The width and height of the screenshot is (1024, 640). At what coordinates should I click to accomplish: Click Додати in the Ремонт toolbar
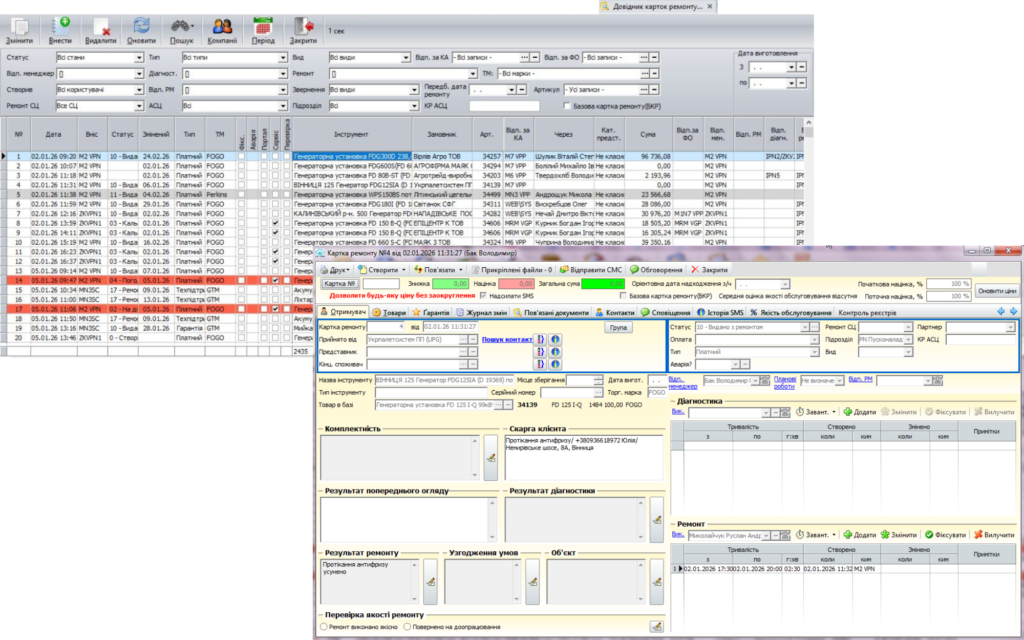[859, 534]
